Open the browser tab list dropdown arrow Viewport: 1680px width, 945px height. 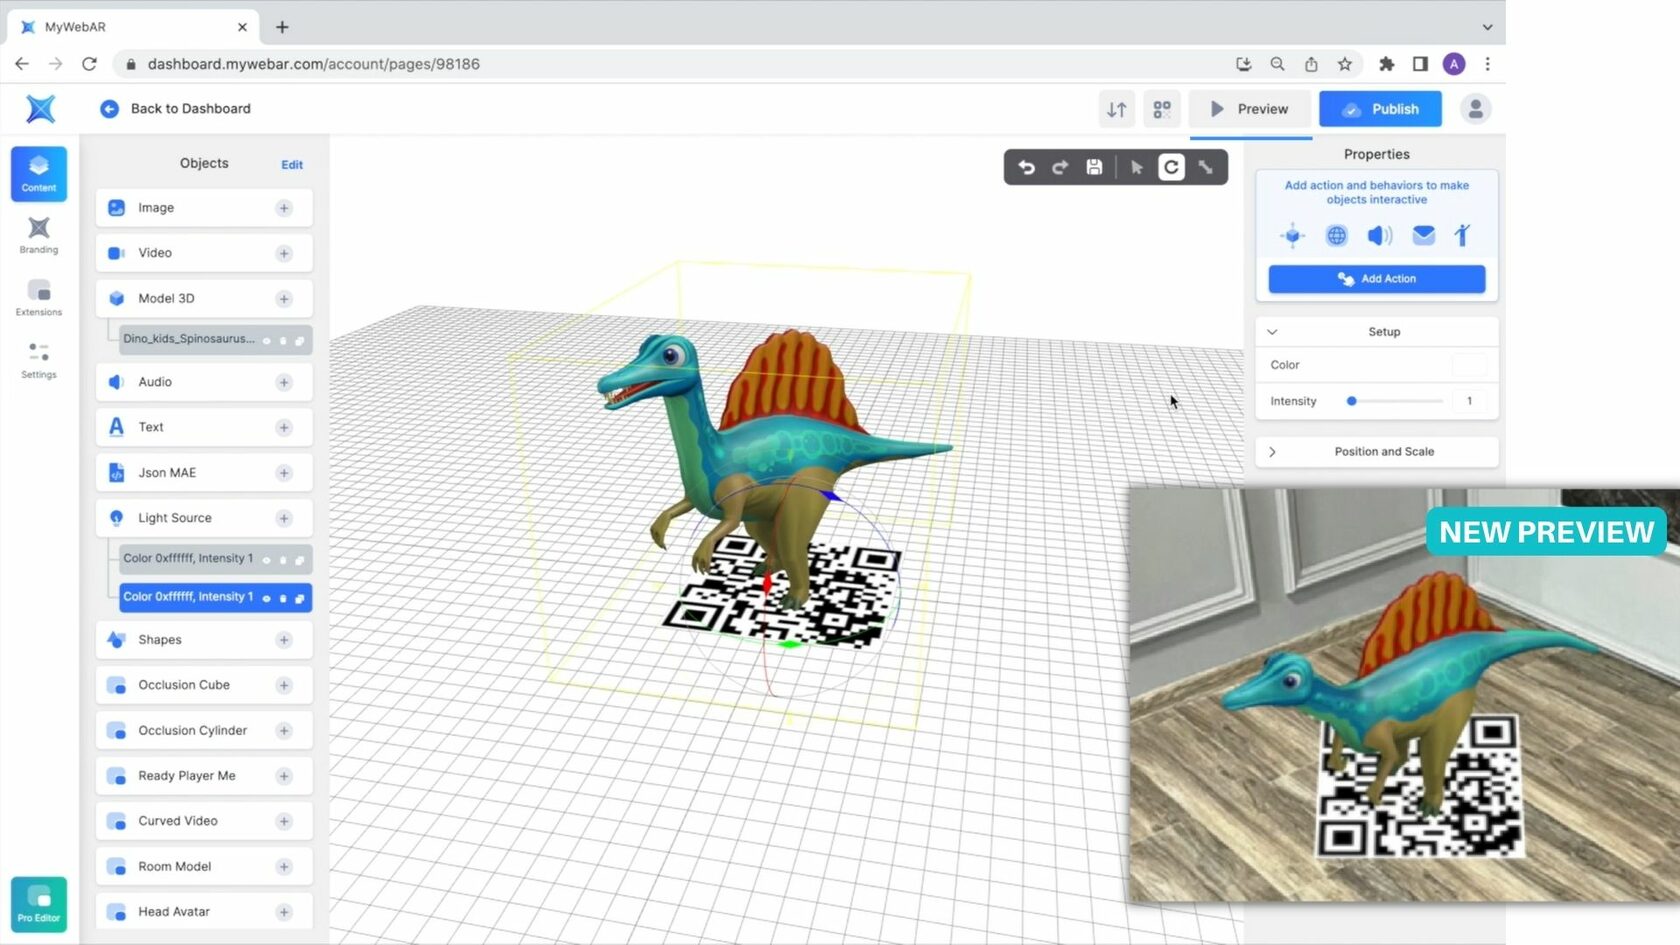[x=1487, y=27]
